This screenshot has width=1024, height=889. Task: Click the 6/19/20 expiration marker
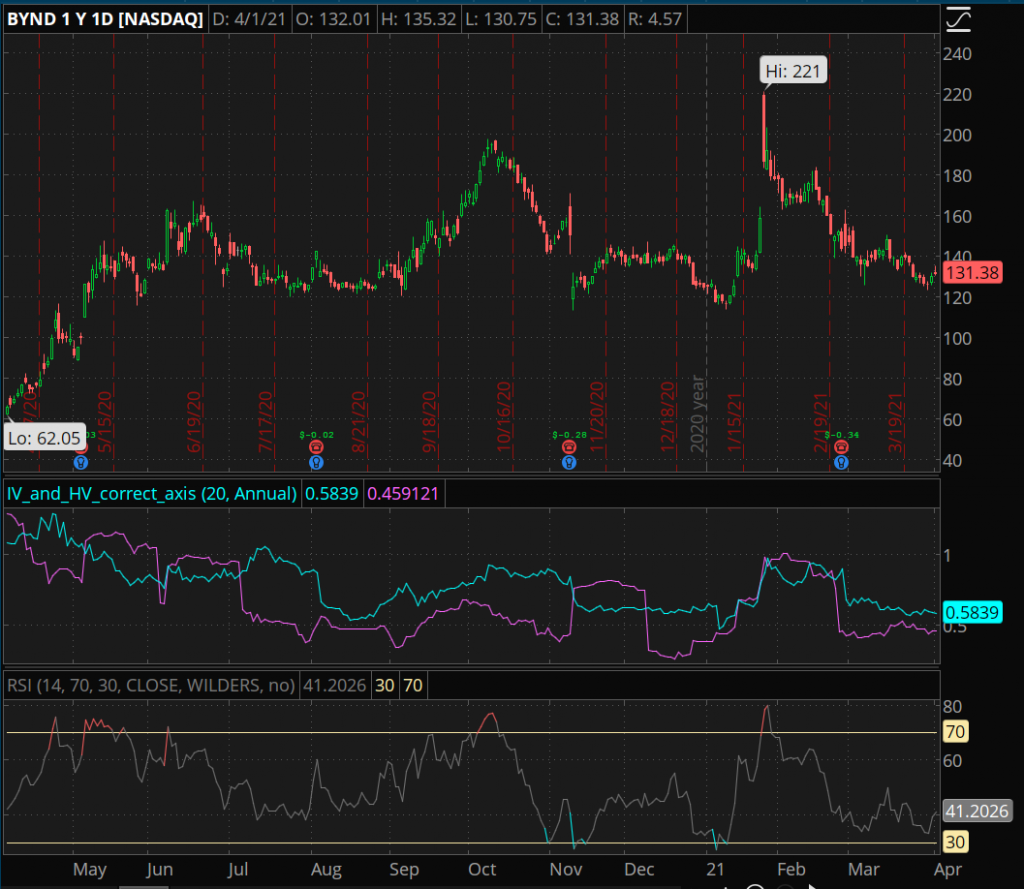[194, 422]
